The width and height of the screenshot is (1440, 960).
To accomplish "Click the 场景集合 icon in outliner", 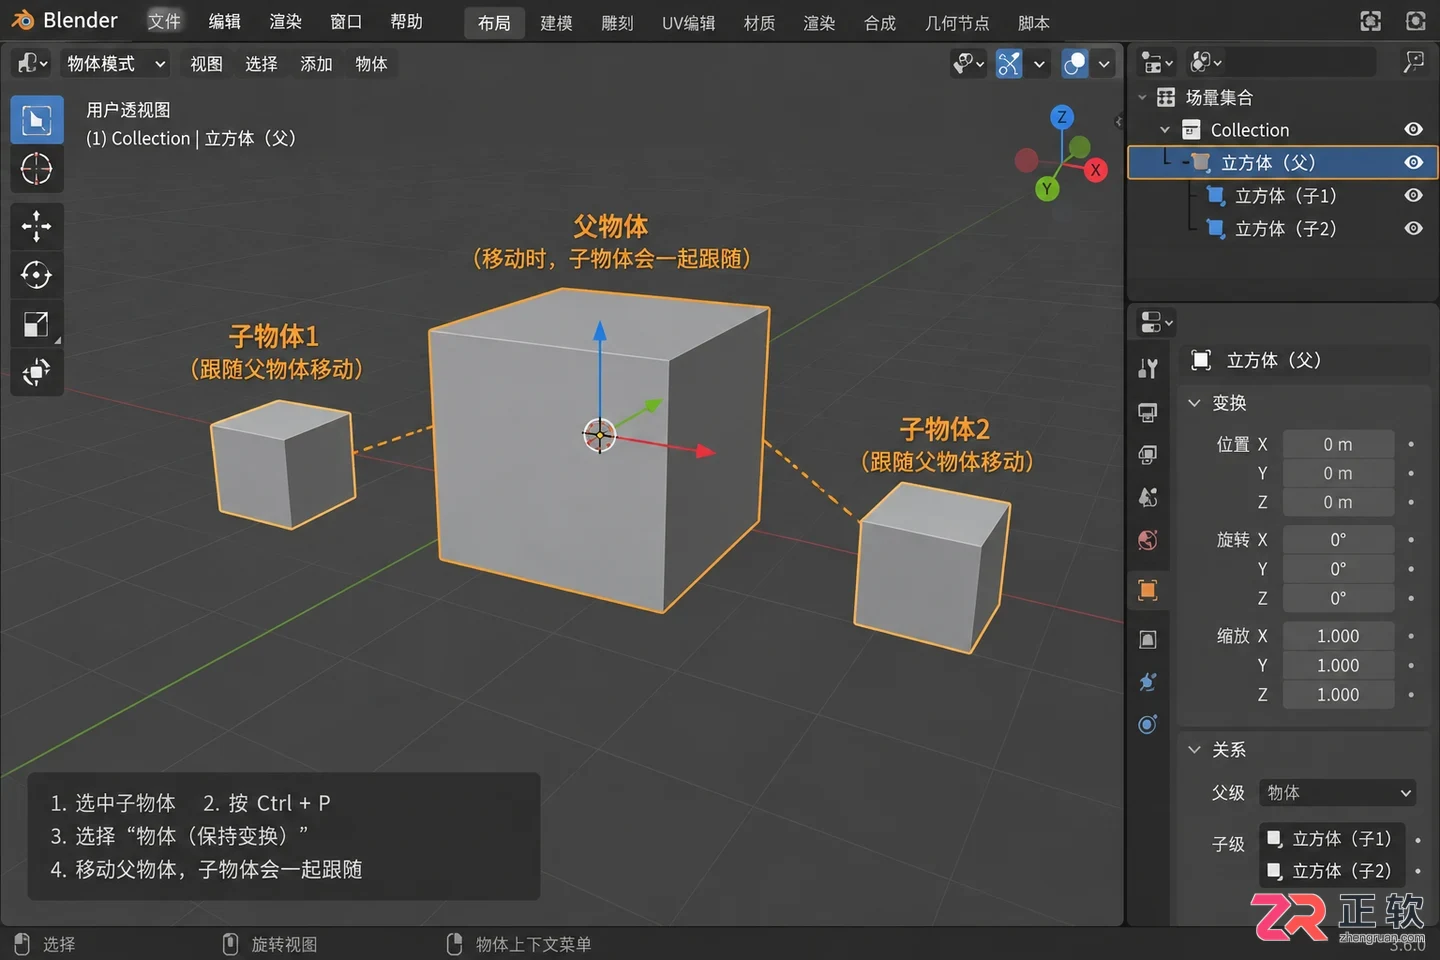I will pos(1166,97).
